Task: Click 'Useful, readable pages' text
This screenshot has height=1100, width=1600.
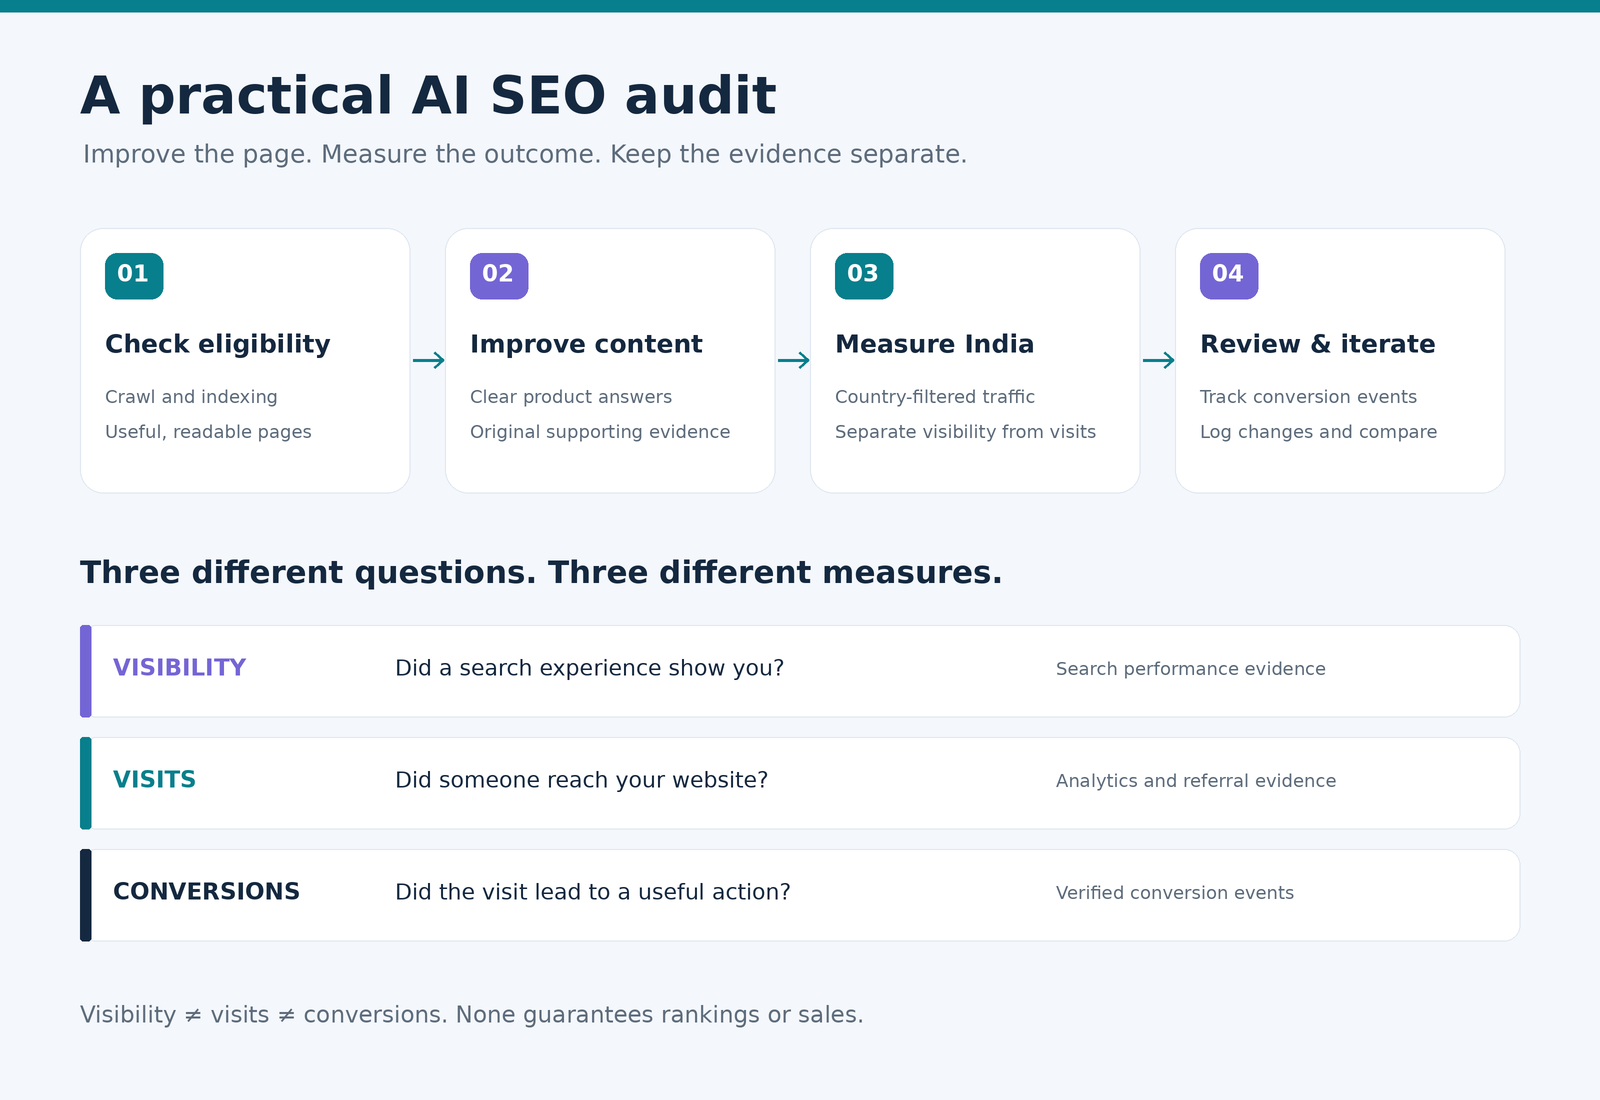Action: click(208, 432)
